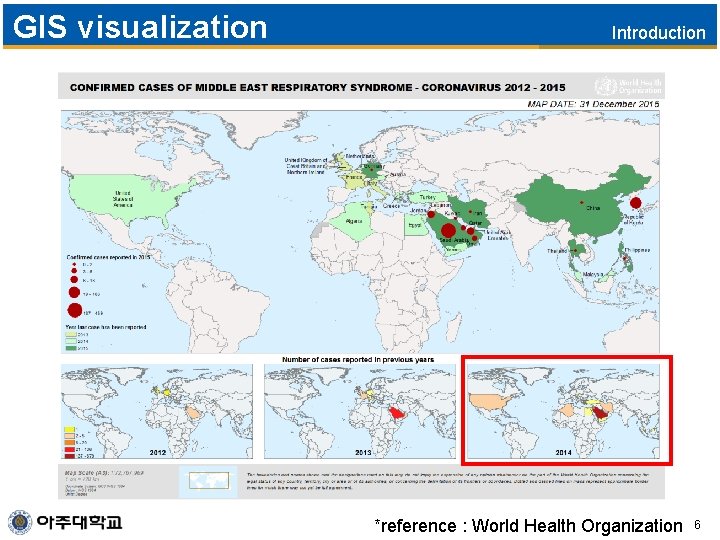Image resolution: width=720 pixels, height=540 pixels.
Task: Click the 'Algeria' country label
Action: [x=354, y=221]
